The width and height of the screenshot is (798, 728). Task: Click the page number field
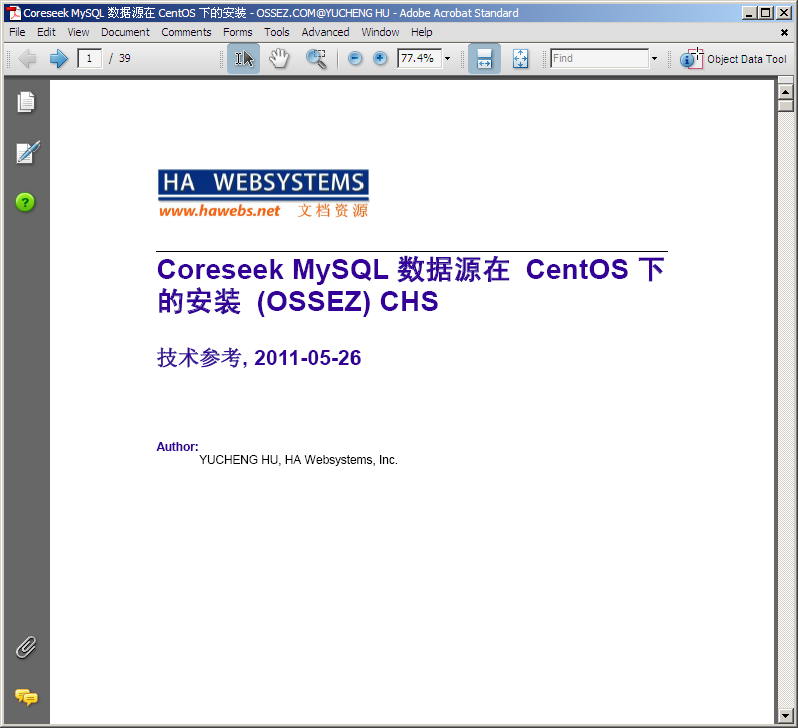tap(90, 59)
